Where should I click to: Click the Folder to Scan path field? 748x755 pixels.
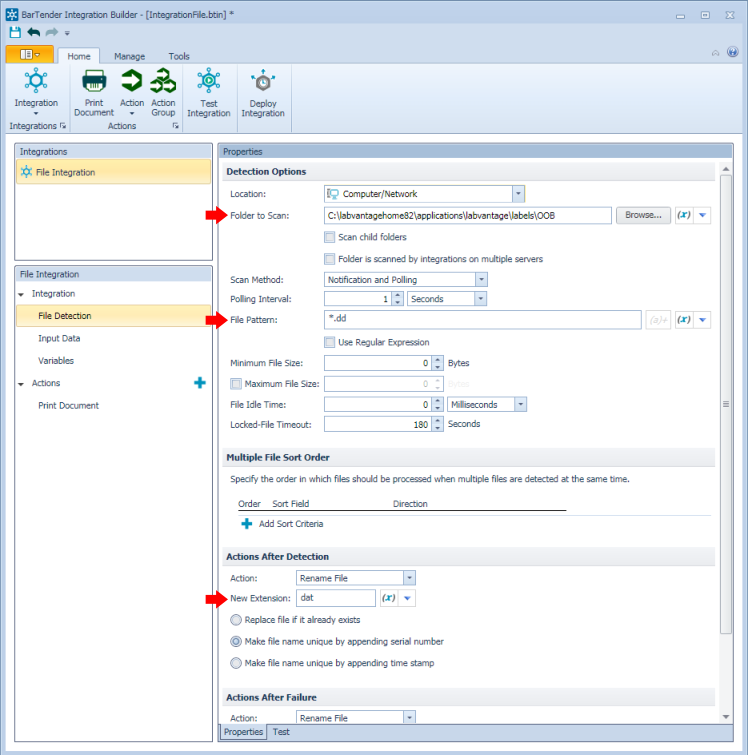pos(468,215)
